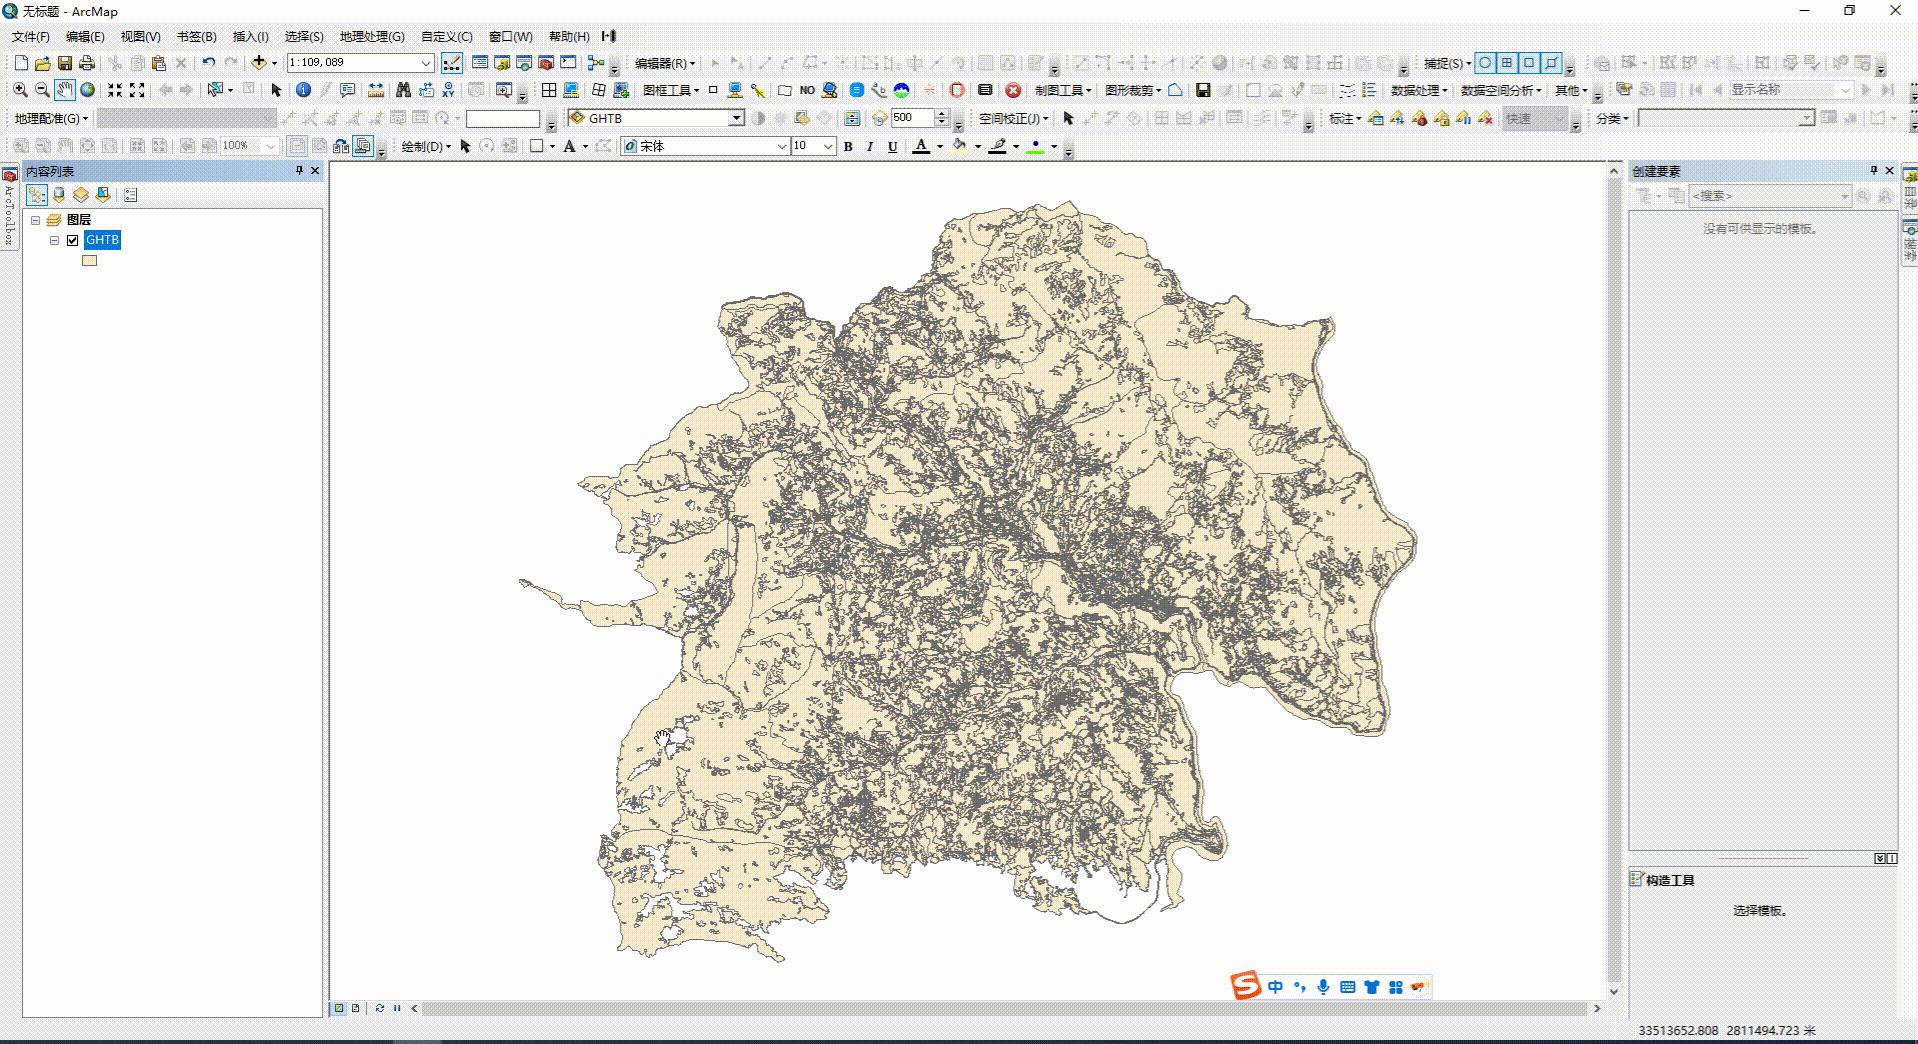This screenshot has width=1918, height=1044.
Task: Enable bold text formatting
Action: [847, 146]
